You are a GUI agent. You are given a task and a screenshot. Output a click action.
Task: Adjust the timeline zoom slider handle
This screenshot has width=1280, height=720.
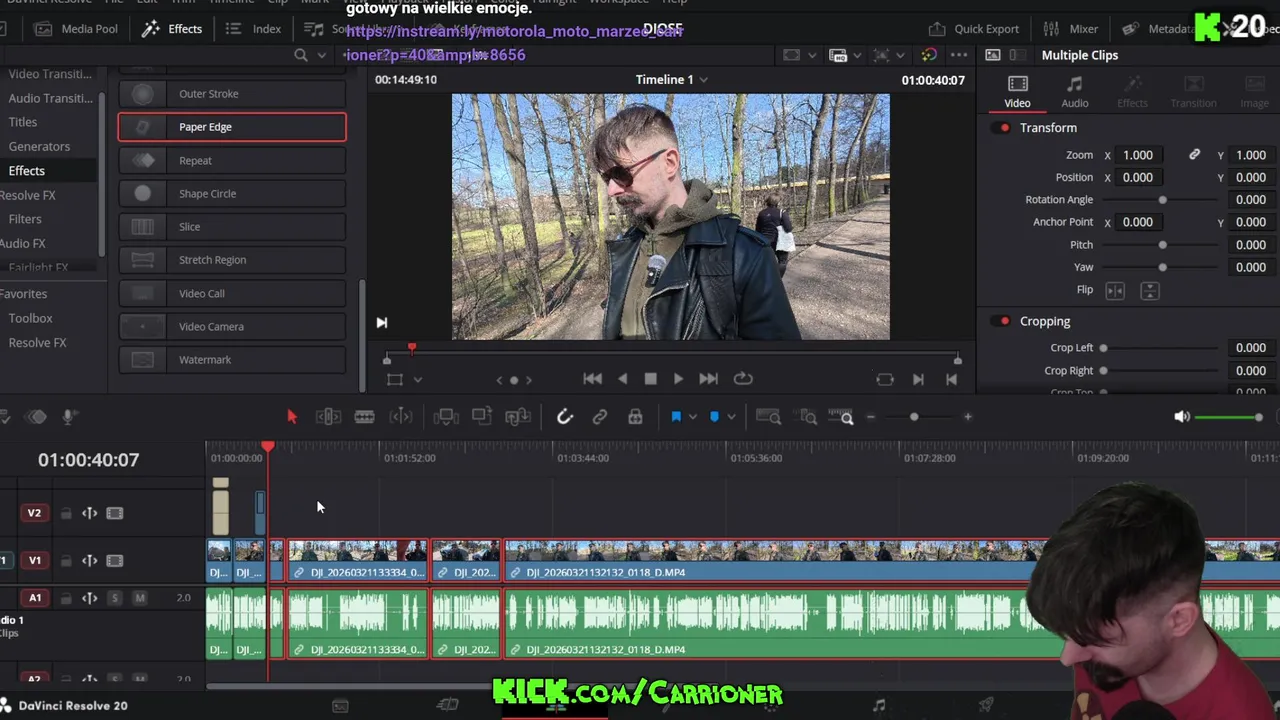914,417
